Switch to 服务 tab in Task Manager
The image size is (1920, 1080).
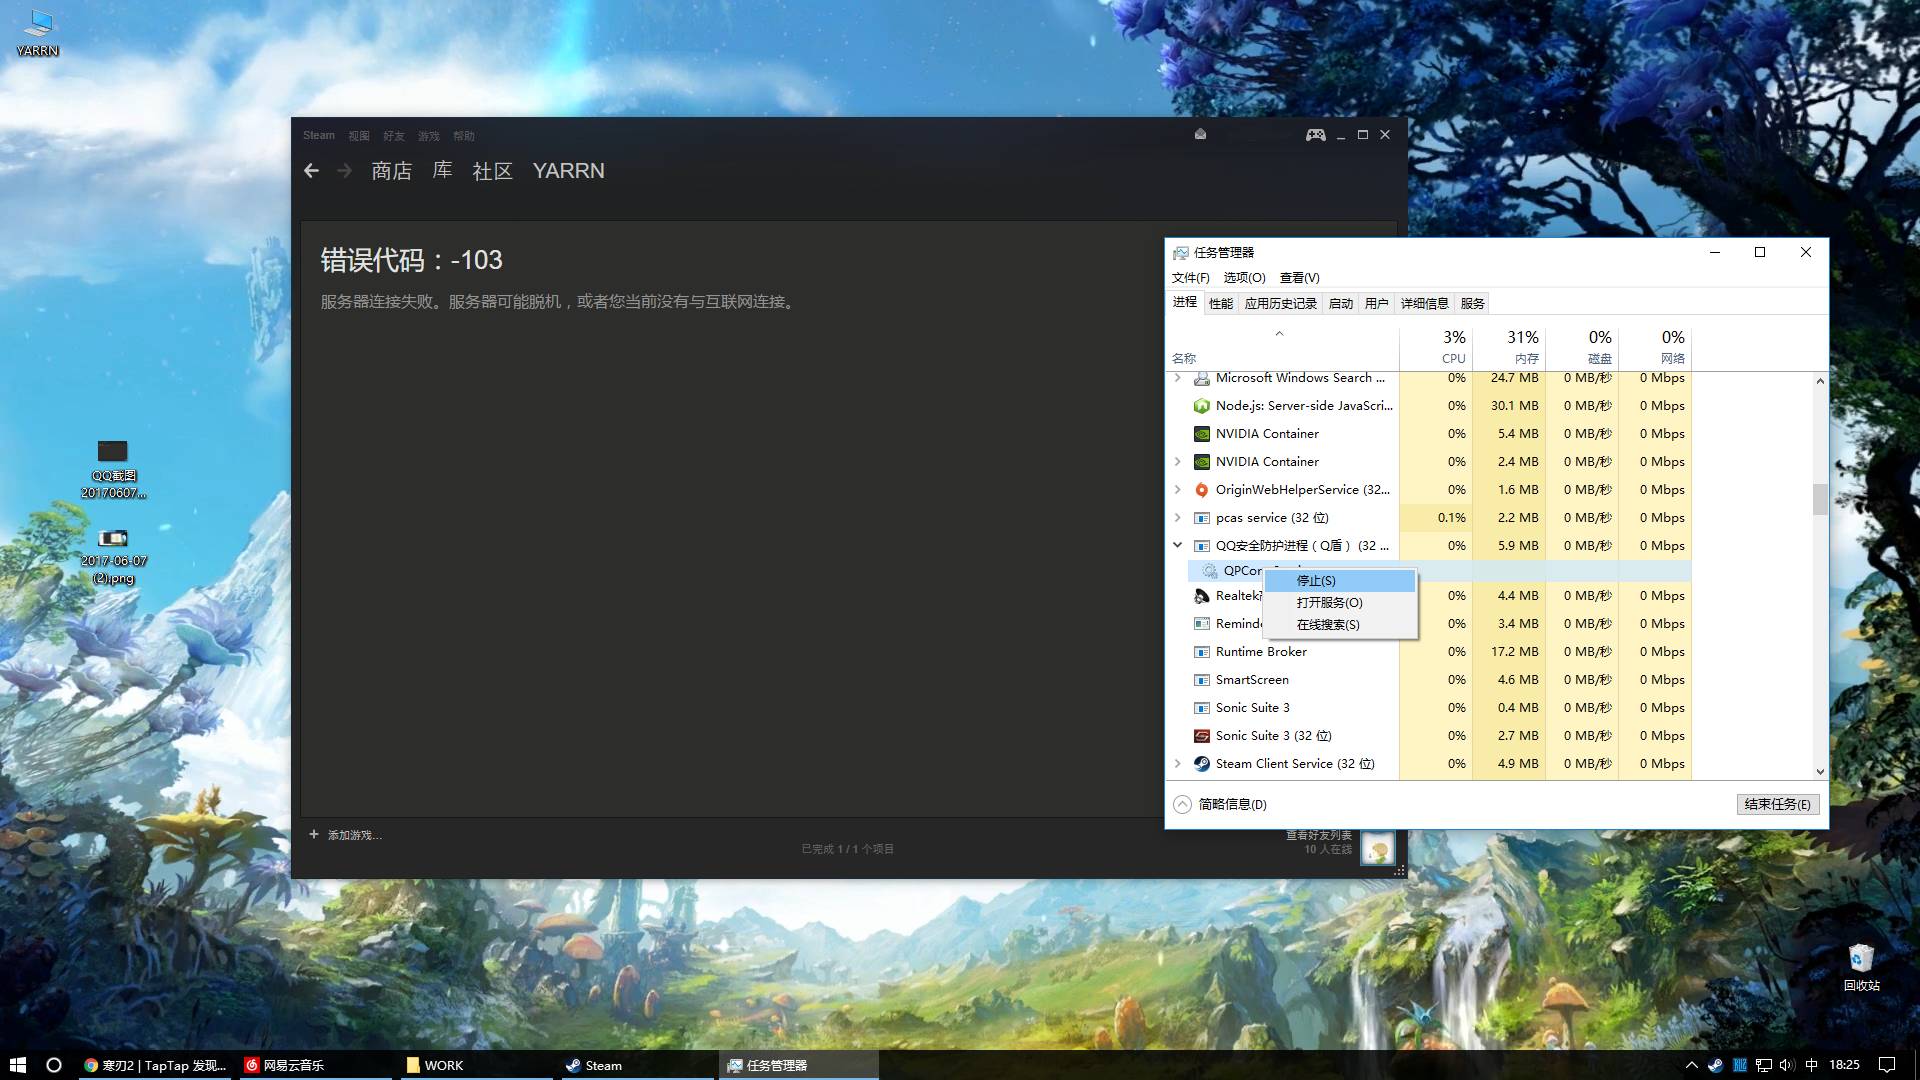click(1472, 304)
